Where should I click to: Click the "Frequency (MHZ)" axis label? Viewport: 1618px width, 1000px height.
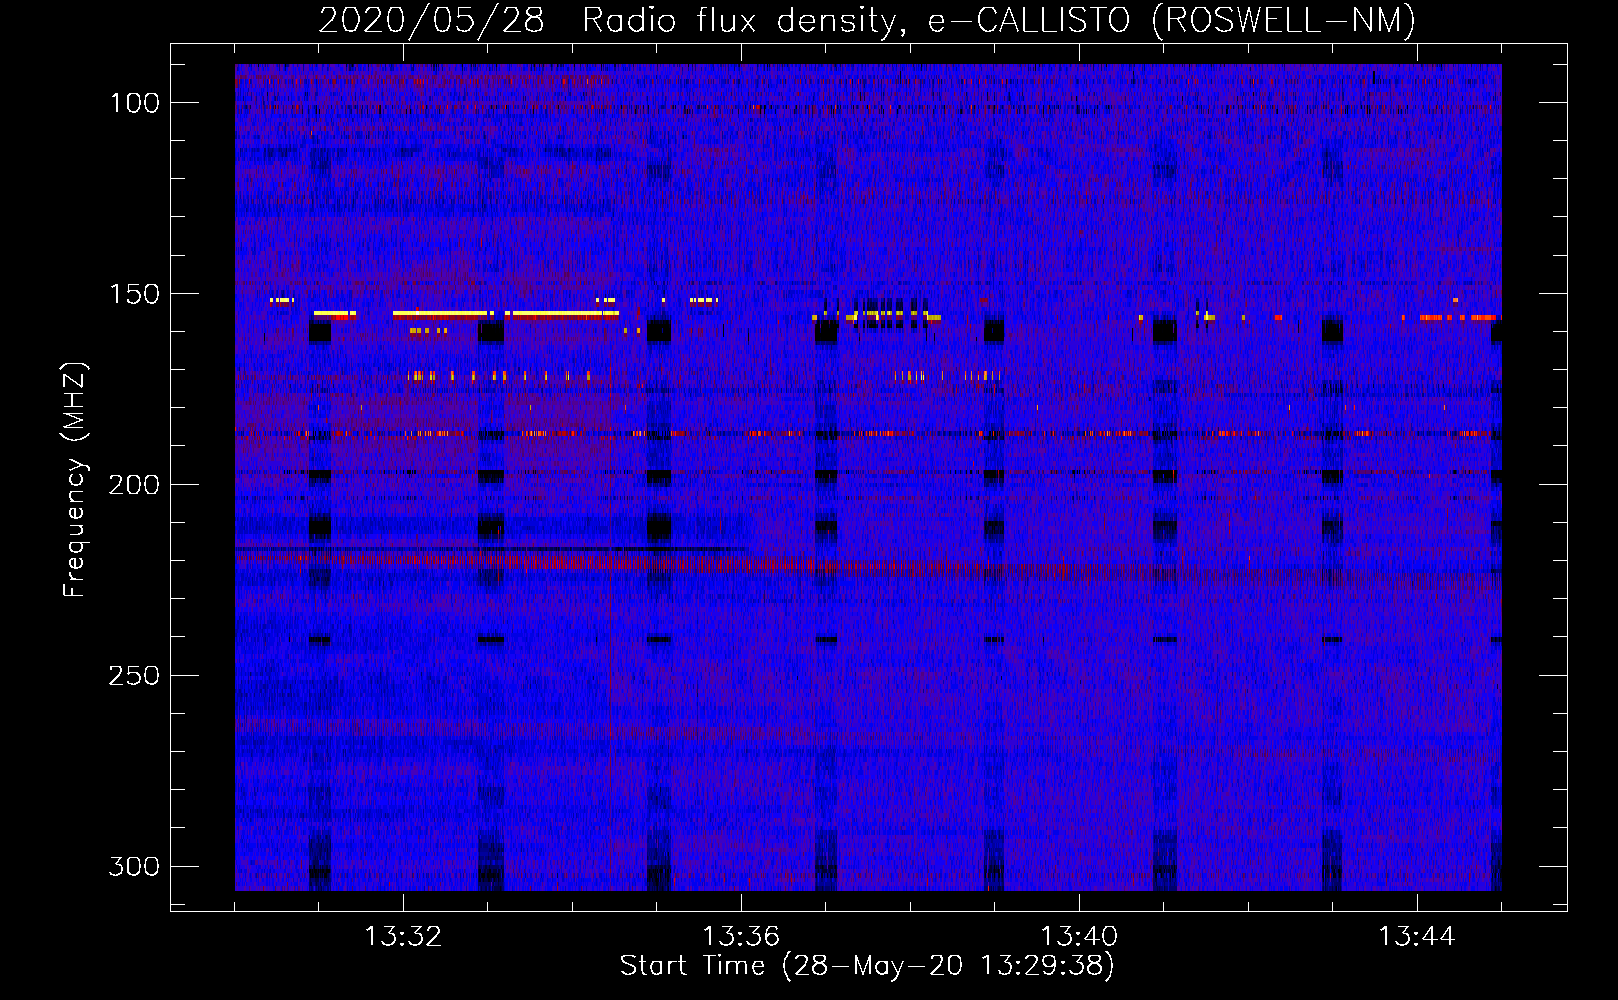pos(75,479)
